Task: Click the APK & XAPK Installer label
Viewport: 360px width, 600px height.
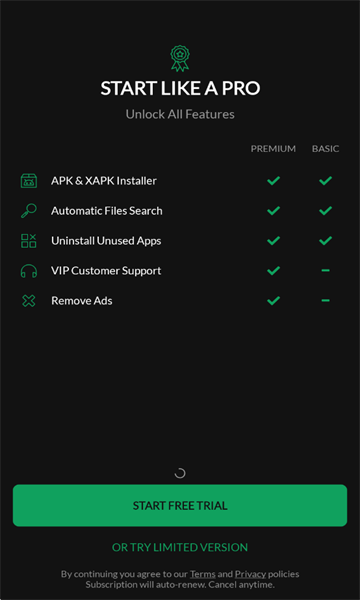Action: 104,181
